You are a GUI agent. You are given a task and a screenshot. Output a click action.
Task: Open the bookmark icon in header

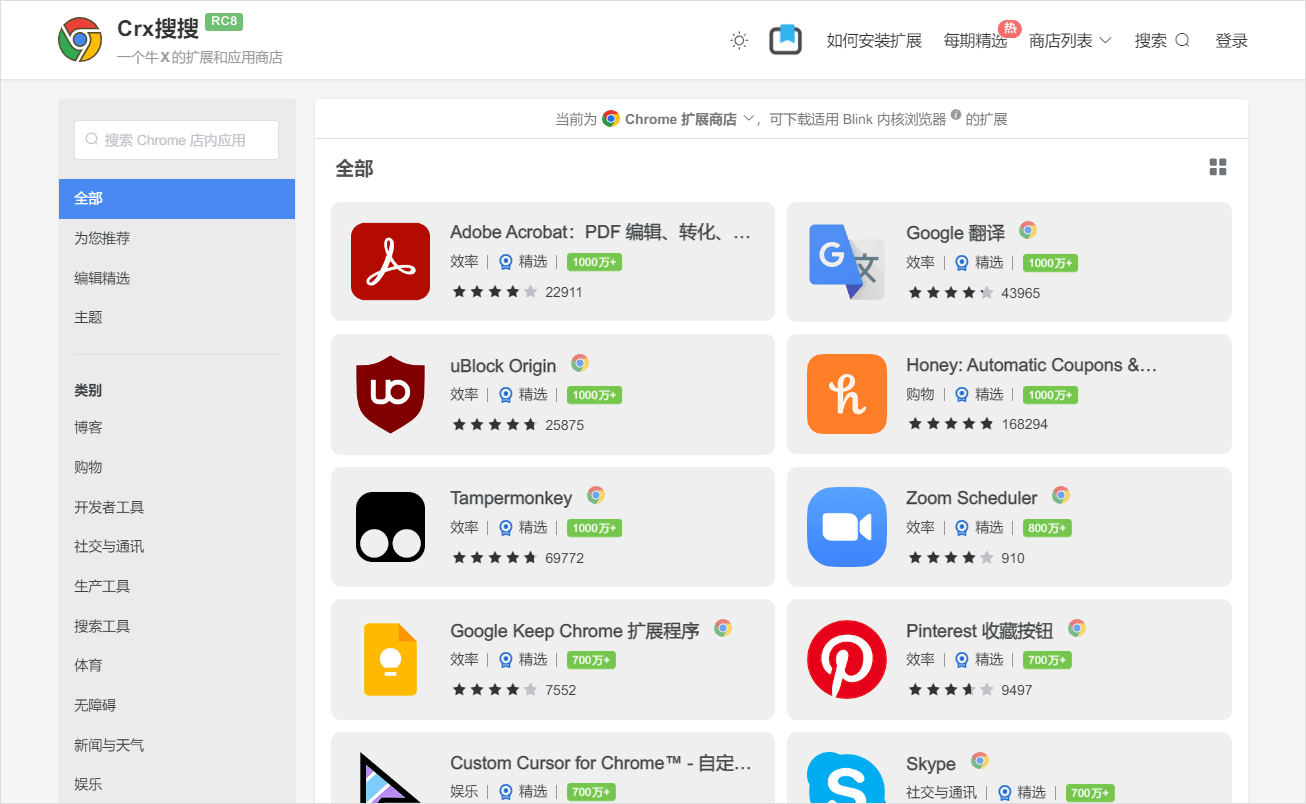(x=786, y=40)
